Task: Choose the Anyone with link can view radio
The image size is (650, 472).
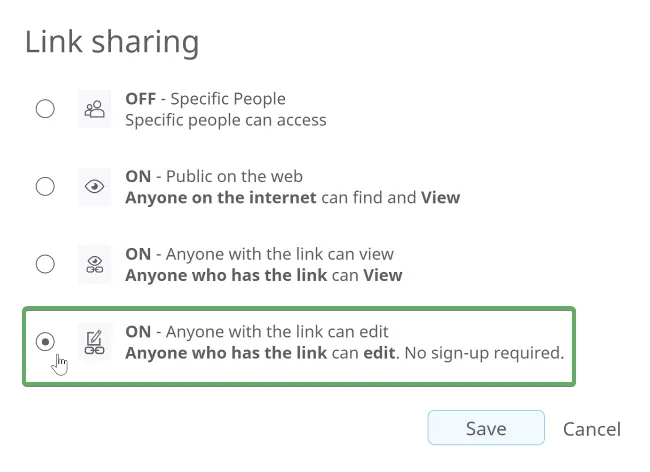Action: (45, 264)
